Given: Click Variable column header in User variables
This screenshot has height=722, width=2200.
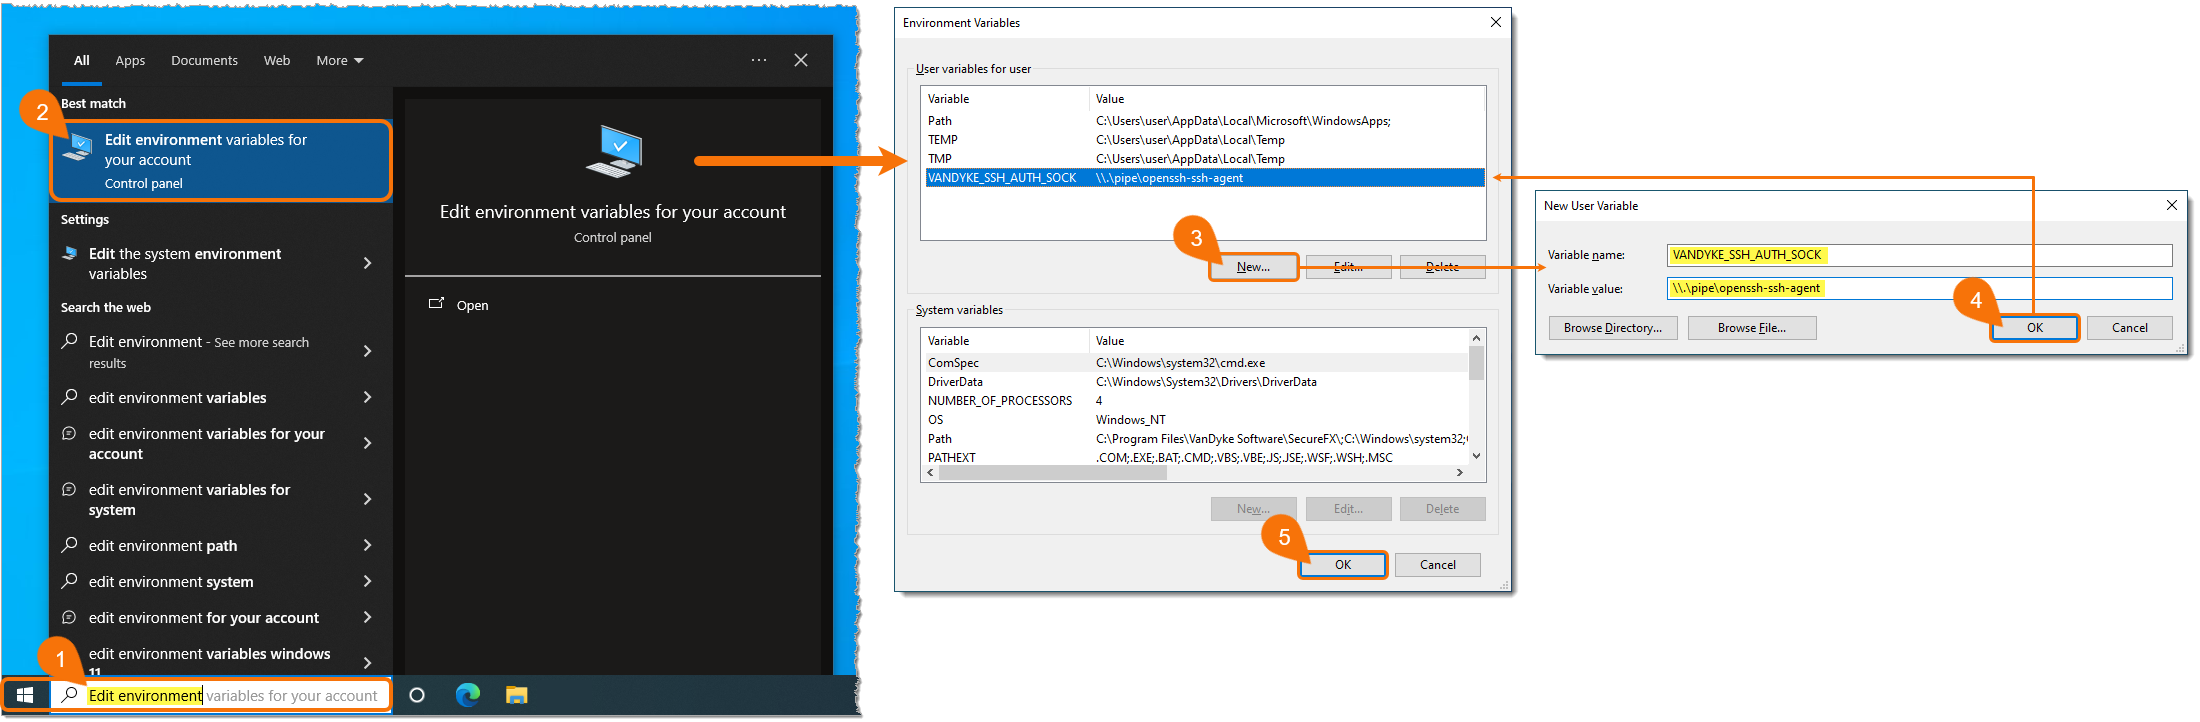Looking at the screenshot, I should (x=1005, y=99).
